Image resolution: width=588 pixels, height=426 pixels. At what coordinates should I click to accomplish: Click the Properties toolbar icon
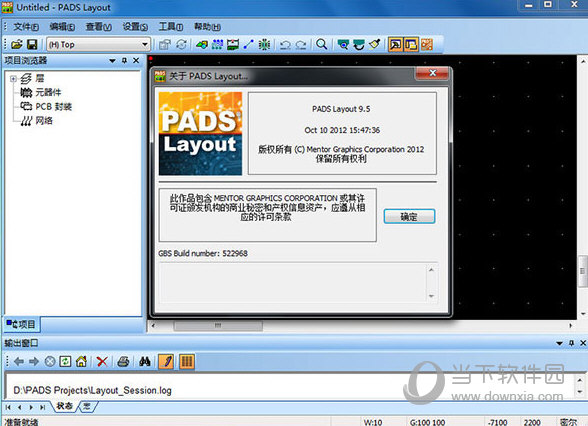165,45
